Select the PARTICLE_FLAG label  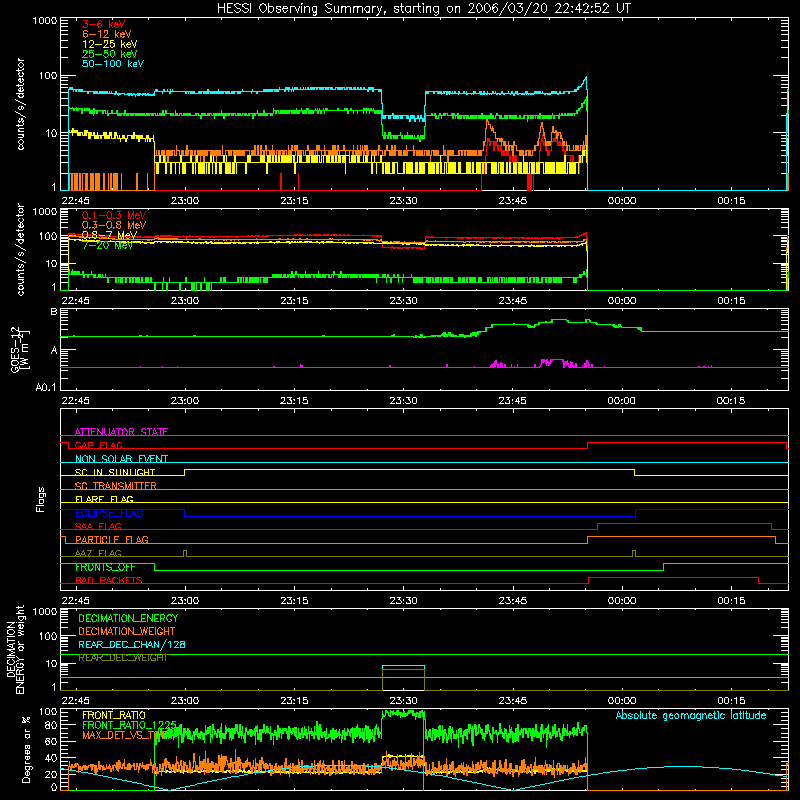(x=112, y=539)
